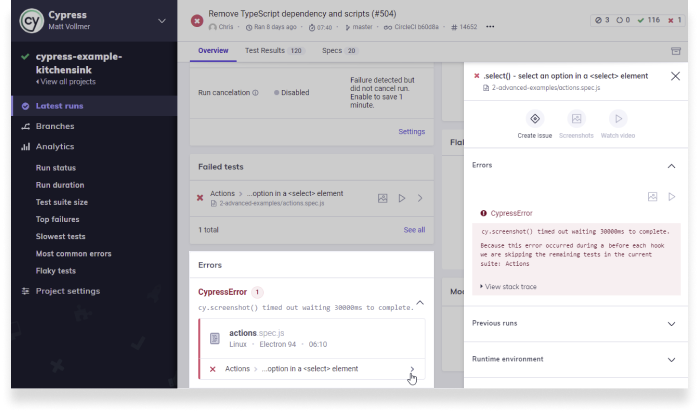Open failed test details chevron in Failed tests

tap(420, 198)
